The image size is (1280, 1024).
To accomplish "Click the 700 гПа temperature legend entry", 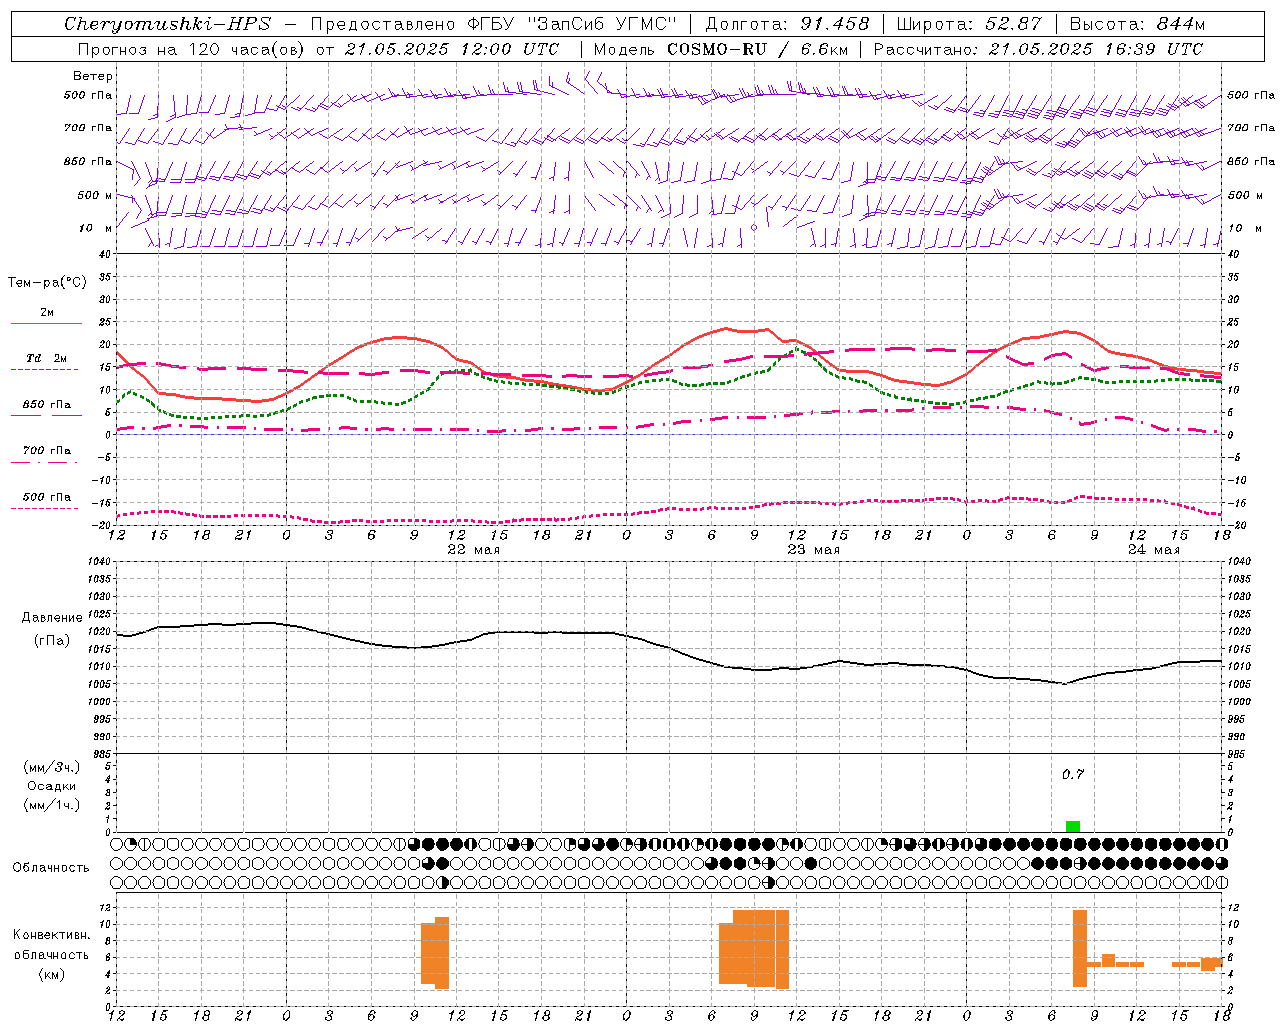I will point(47,451).
